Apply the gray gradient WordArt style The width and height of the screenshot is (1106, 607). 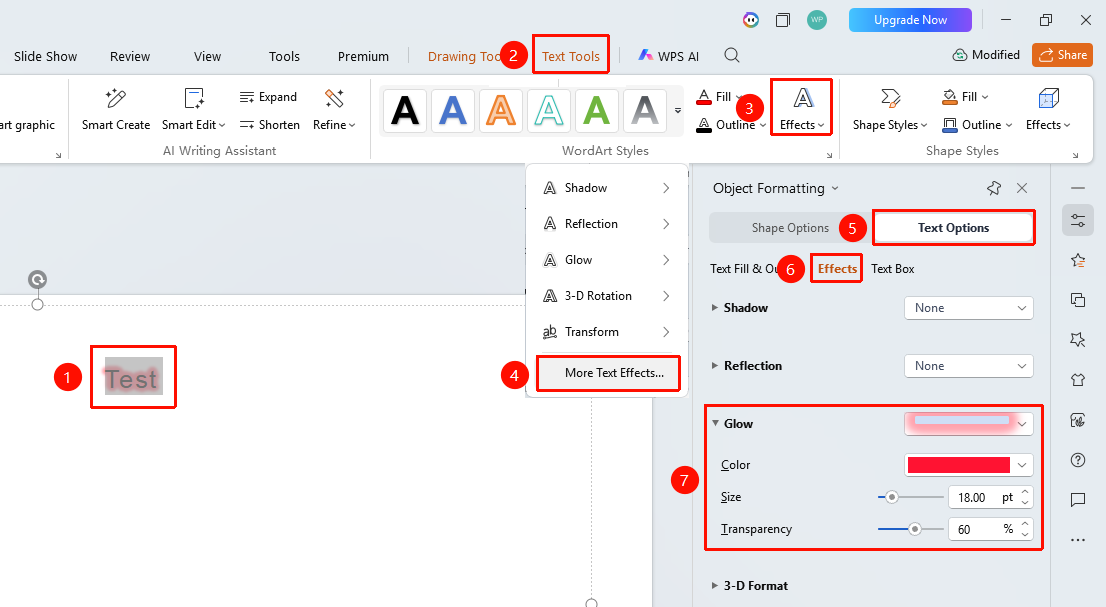point(645,111)
